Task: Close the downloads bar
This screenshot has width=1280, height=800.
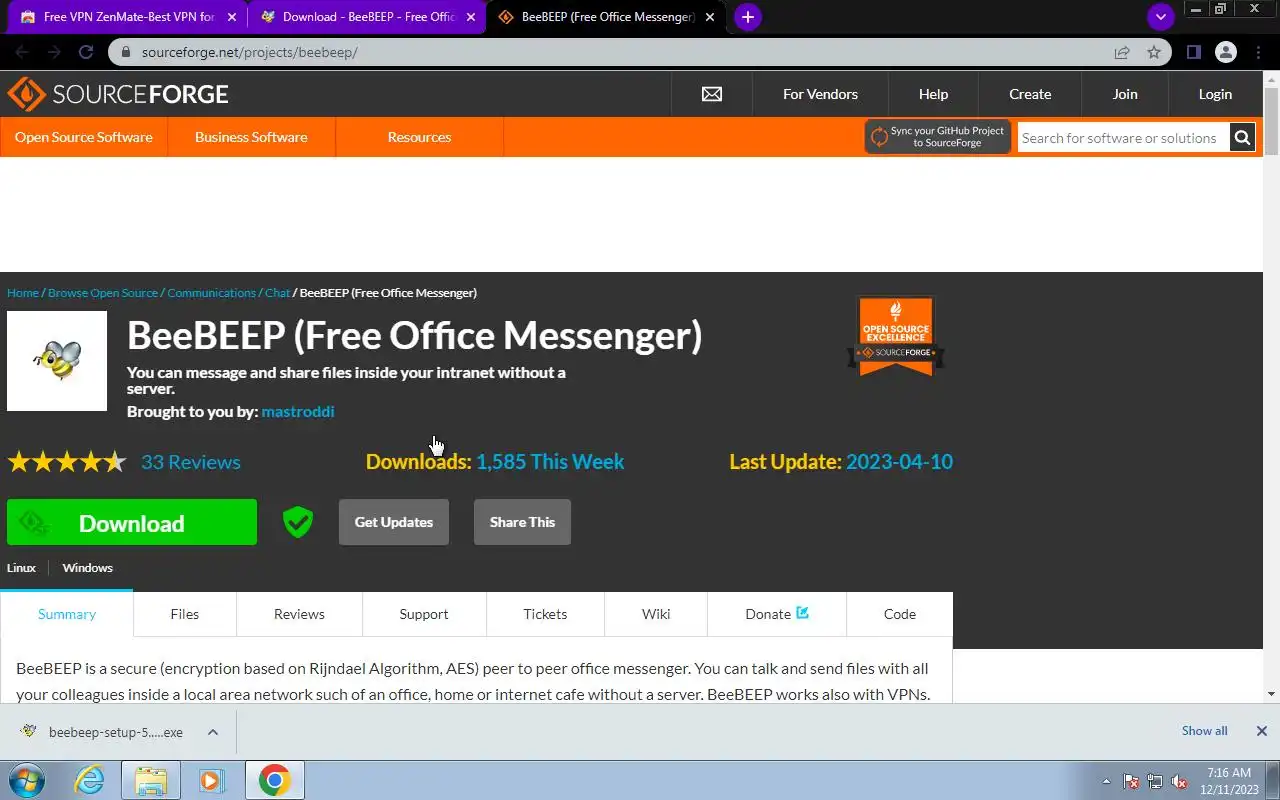Action: [x=1262, y=731]
